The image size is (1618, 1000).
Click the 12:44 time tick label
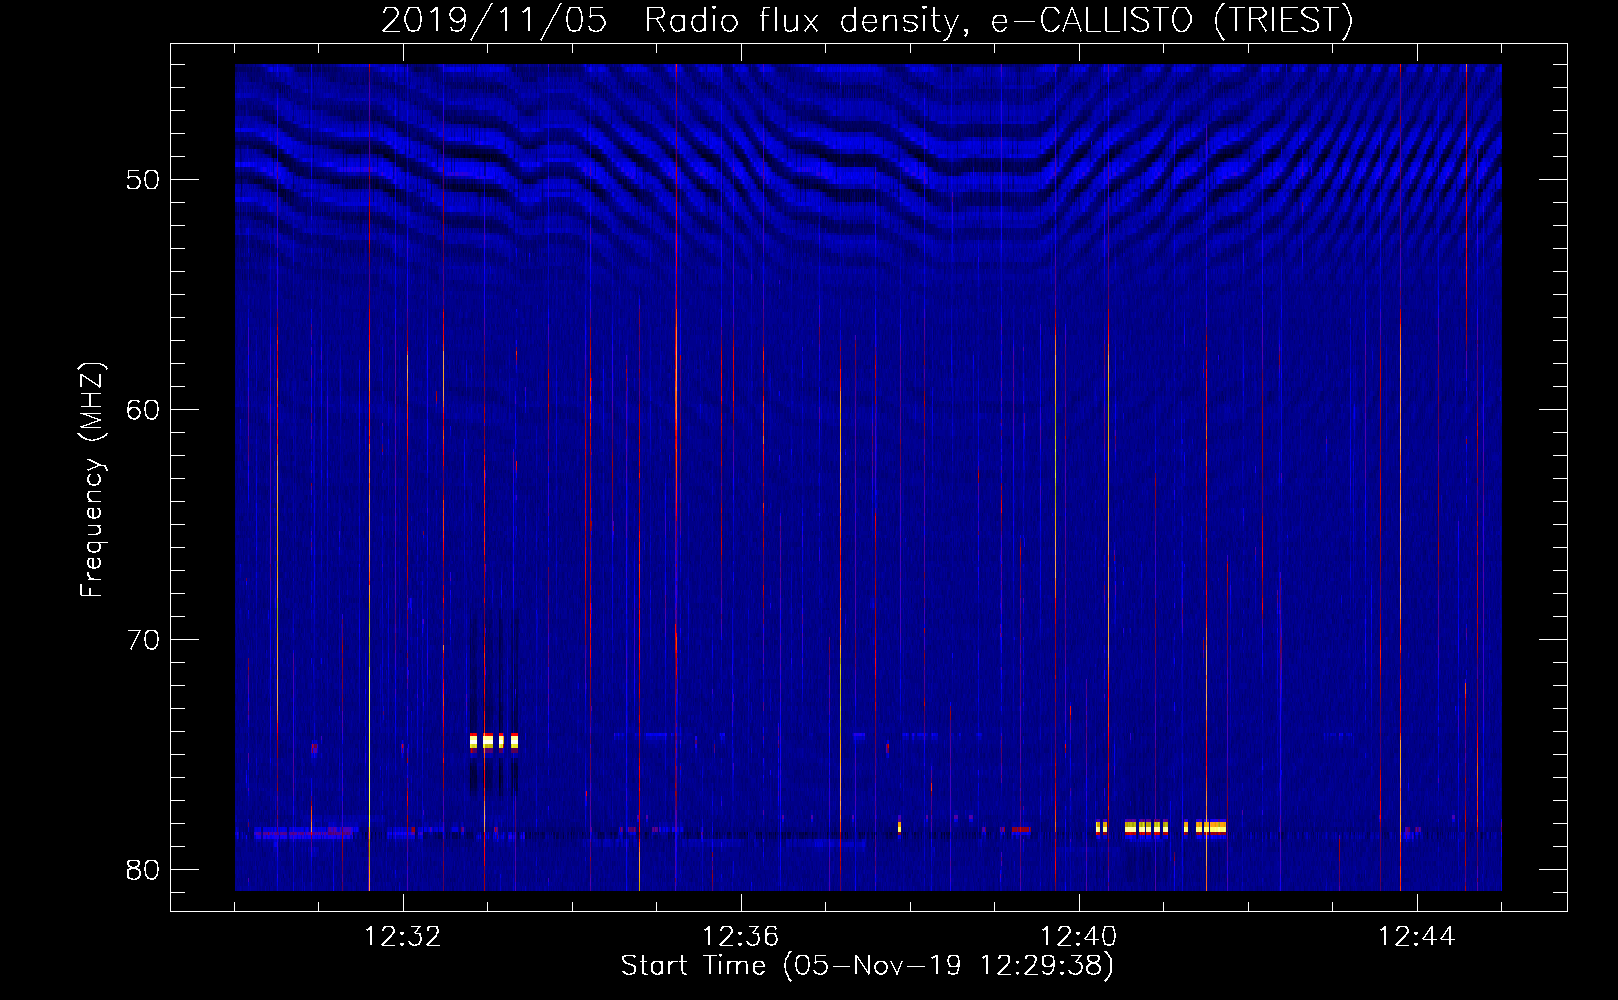(x=1417, y=937)
